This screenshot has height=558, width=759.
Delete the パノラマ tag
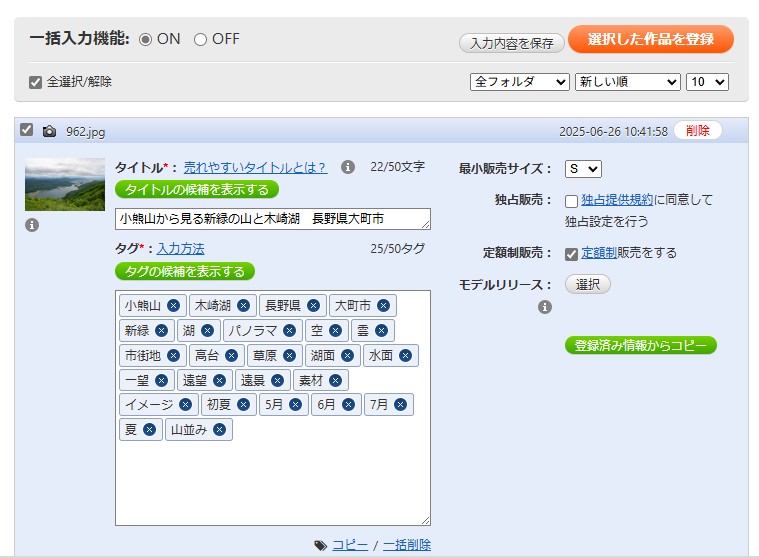click(289, 331)
